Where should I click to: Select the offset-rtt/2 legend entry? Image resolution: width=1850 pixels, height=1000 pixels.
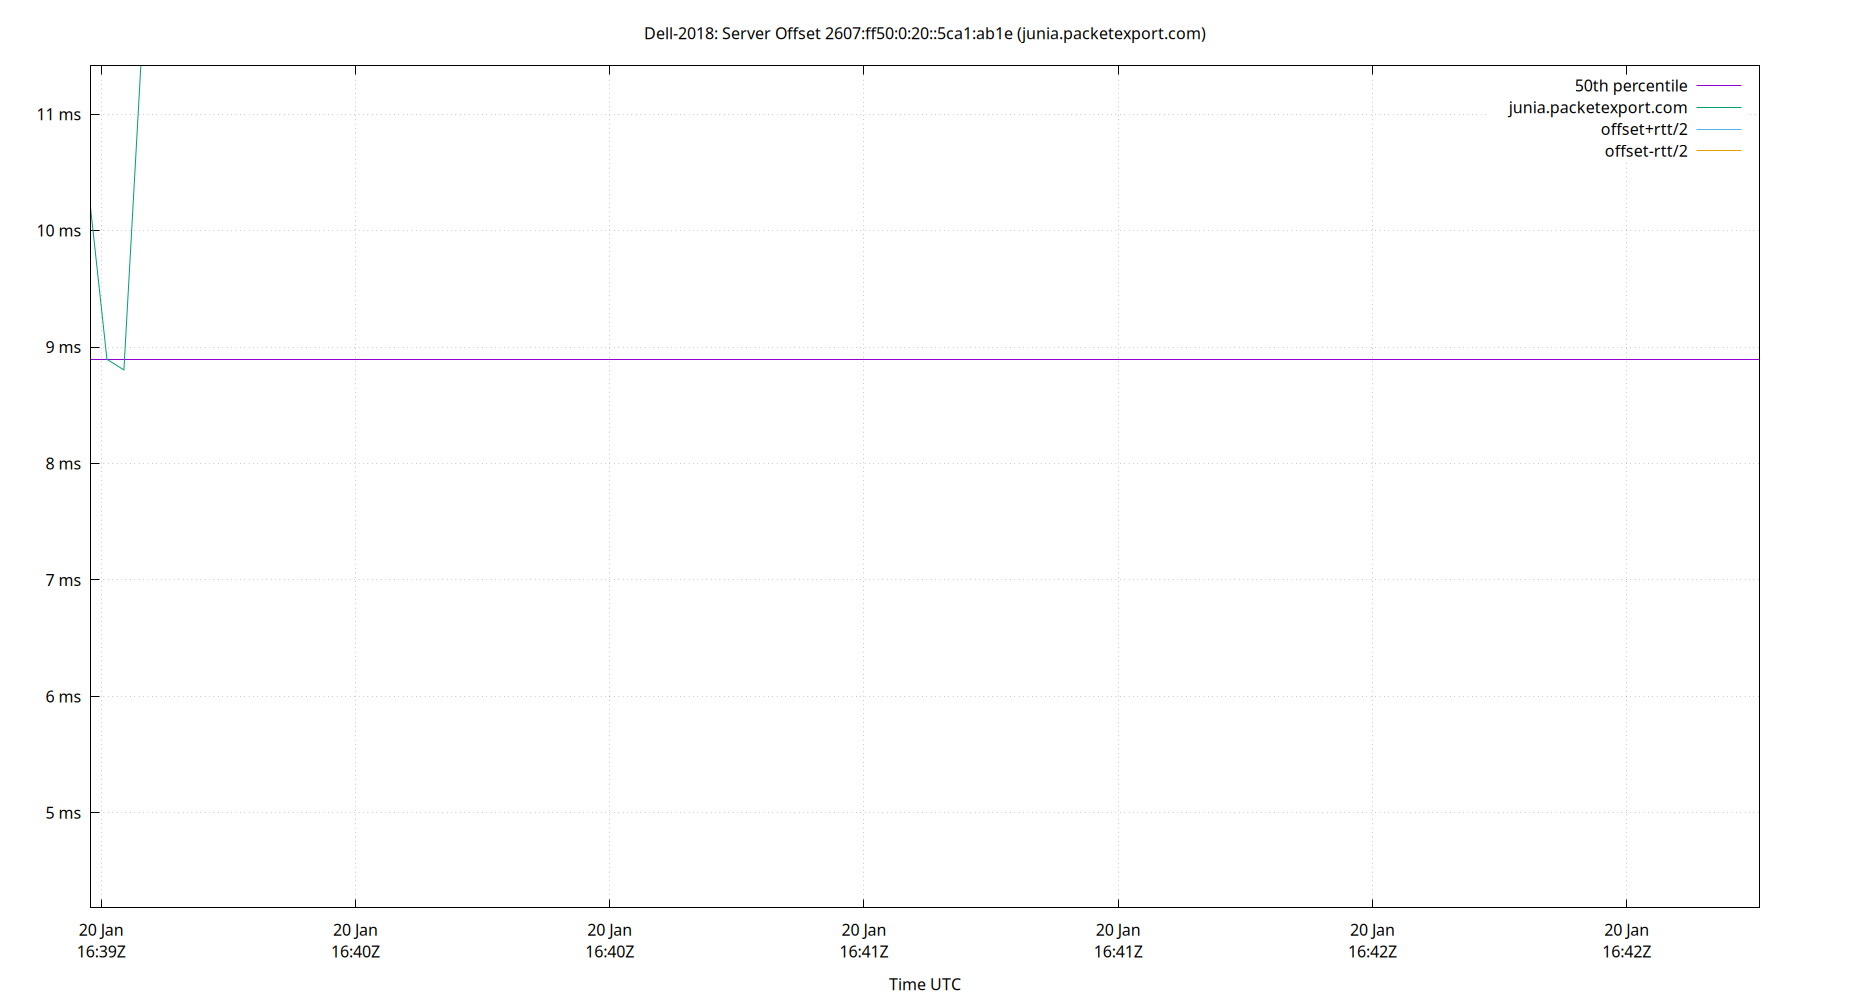pyautogui.click(x=1645, y=150)
